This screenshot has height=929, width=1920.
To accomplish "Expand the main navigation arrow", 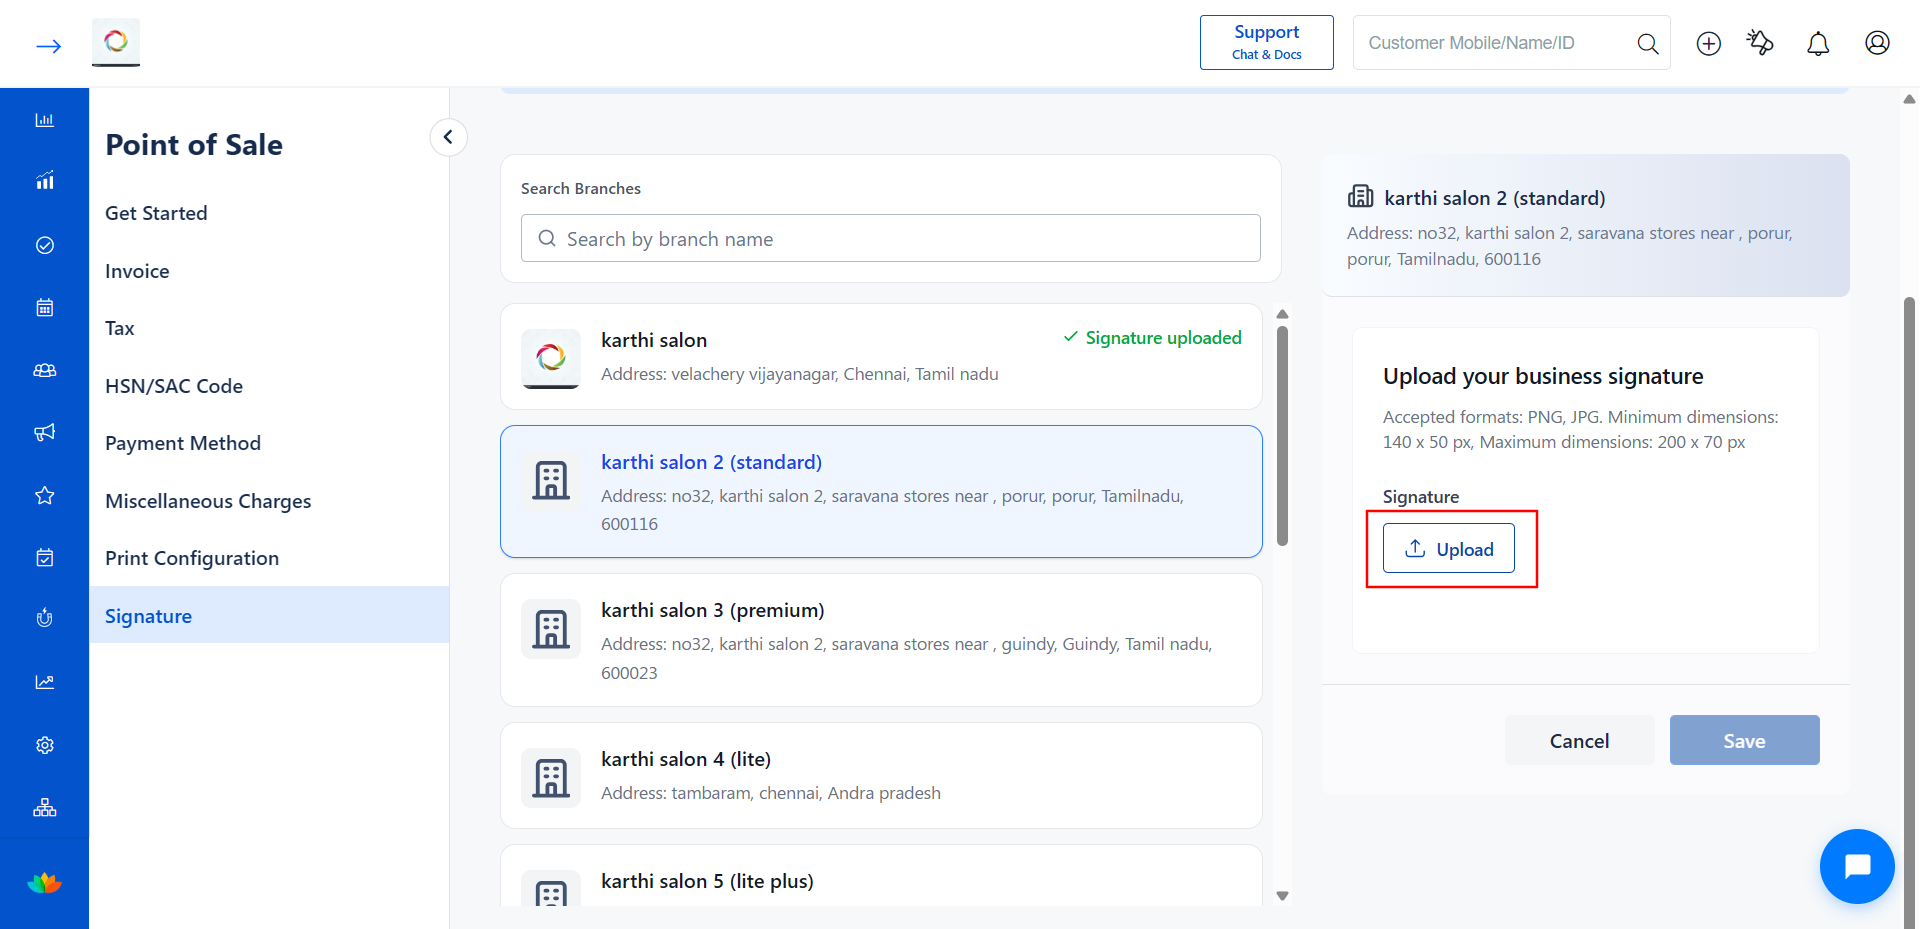I will (x=48, y=46).
